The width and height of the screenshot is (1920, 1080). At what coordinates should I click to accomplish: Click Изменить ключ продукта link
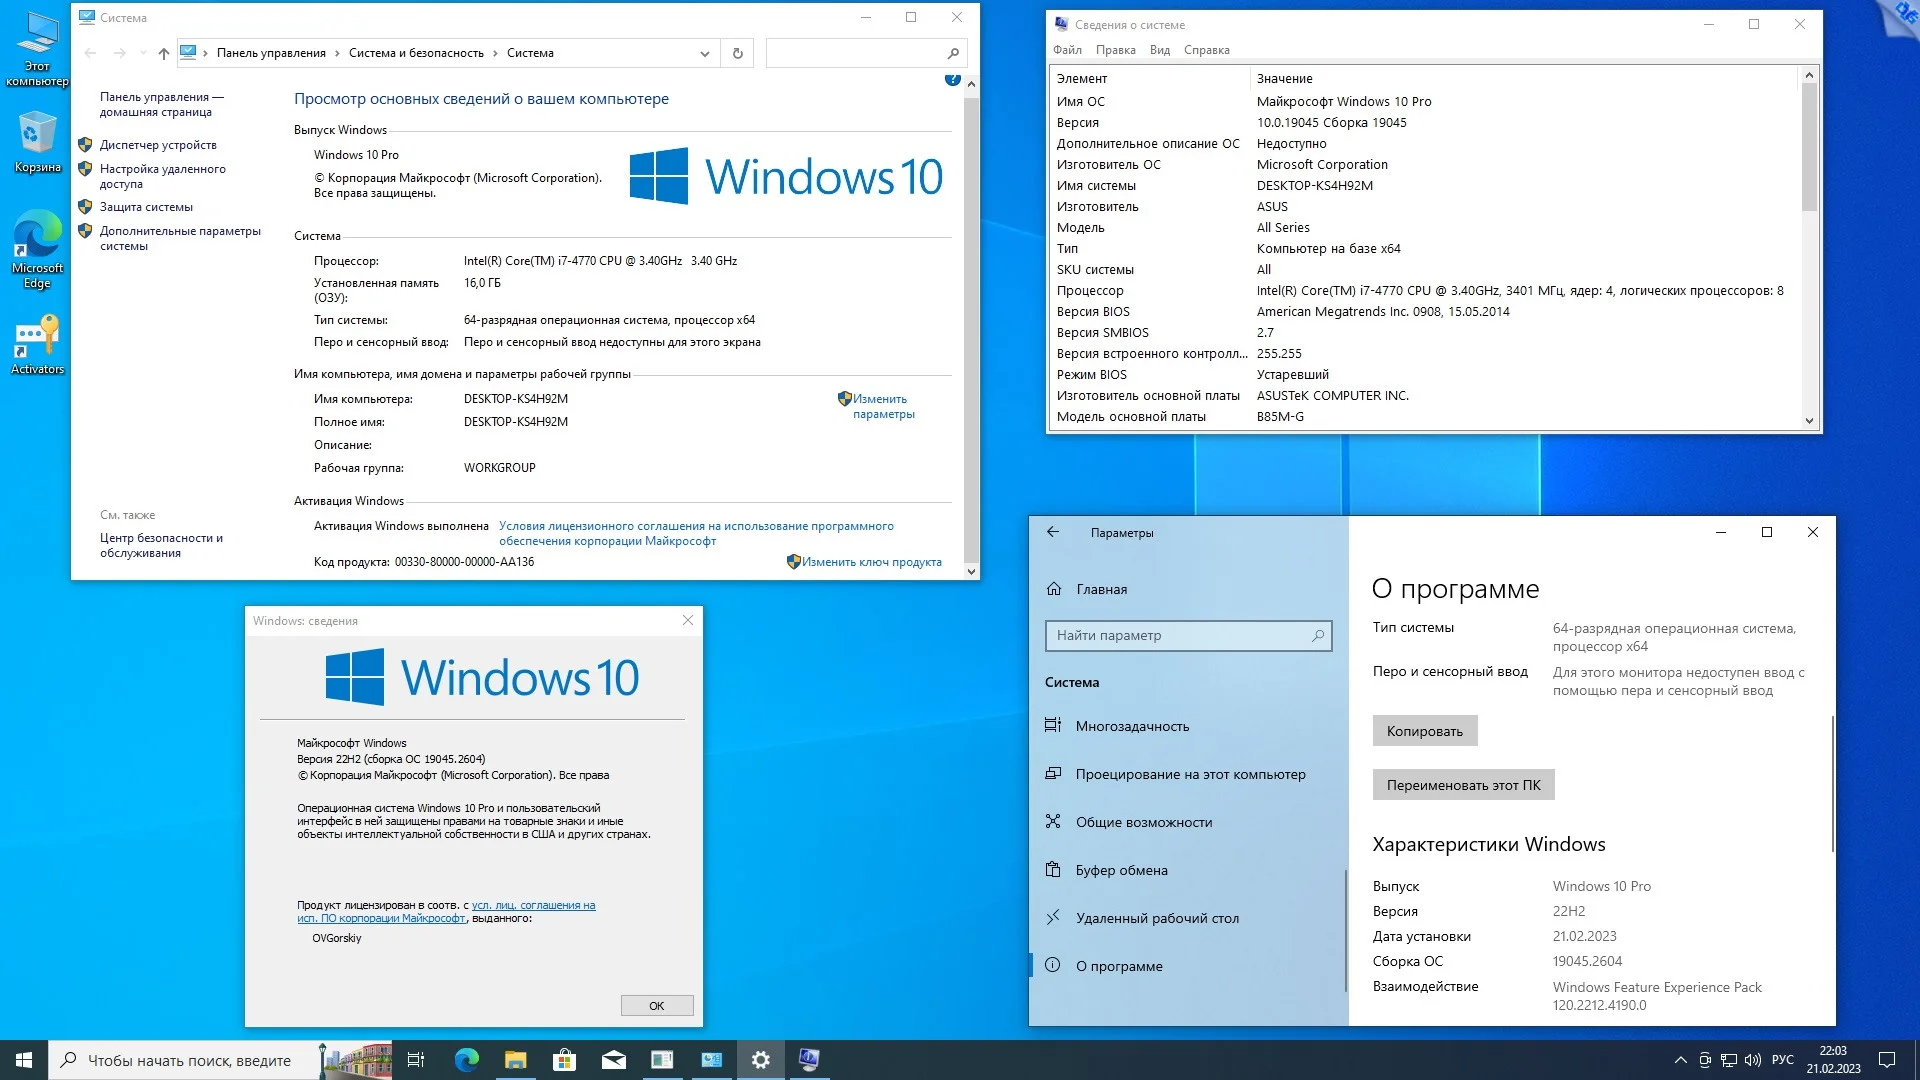[871, 562]
